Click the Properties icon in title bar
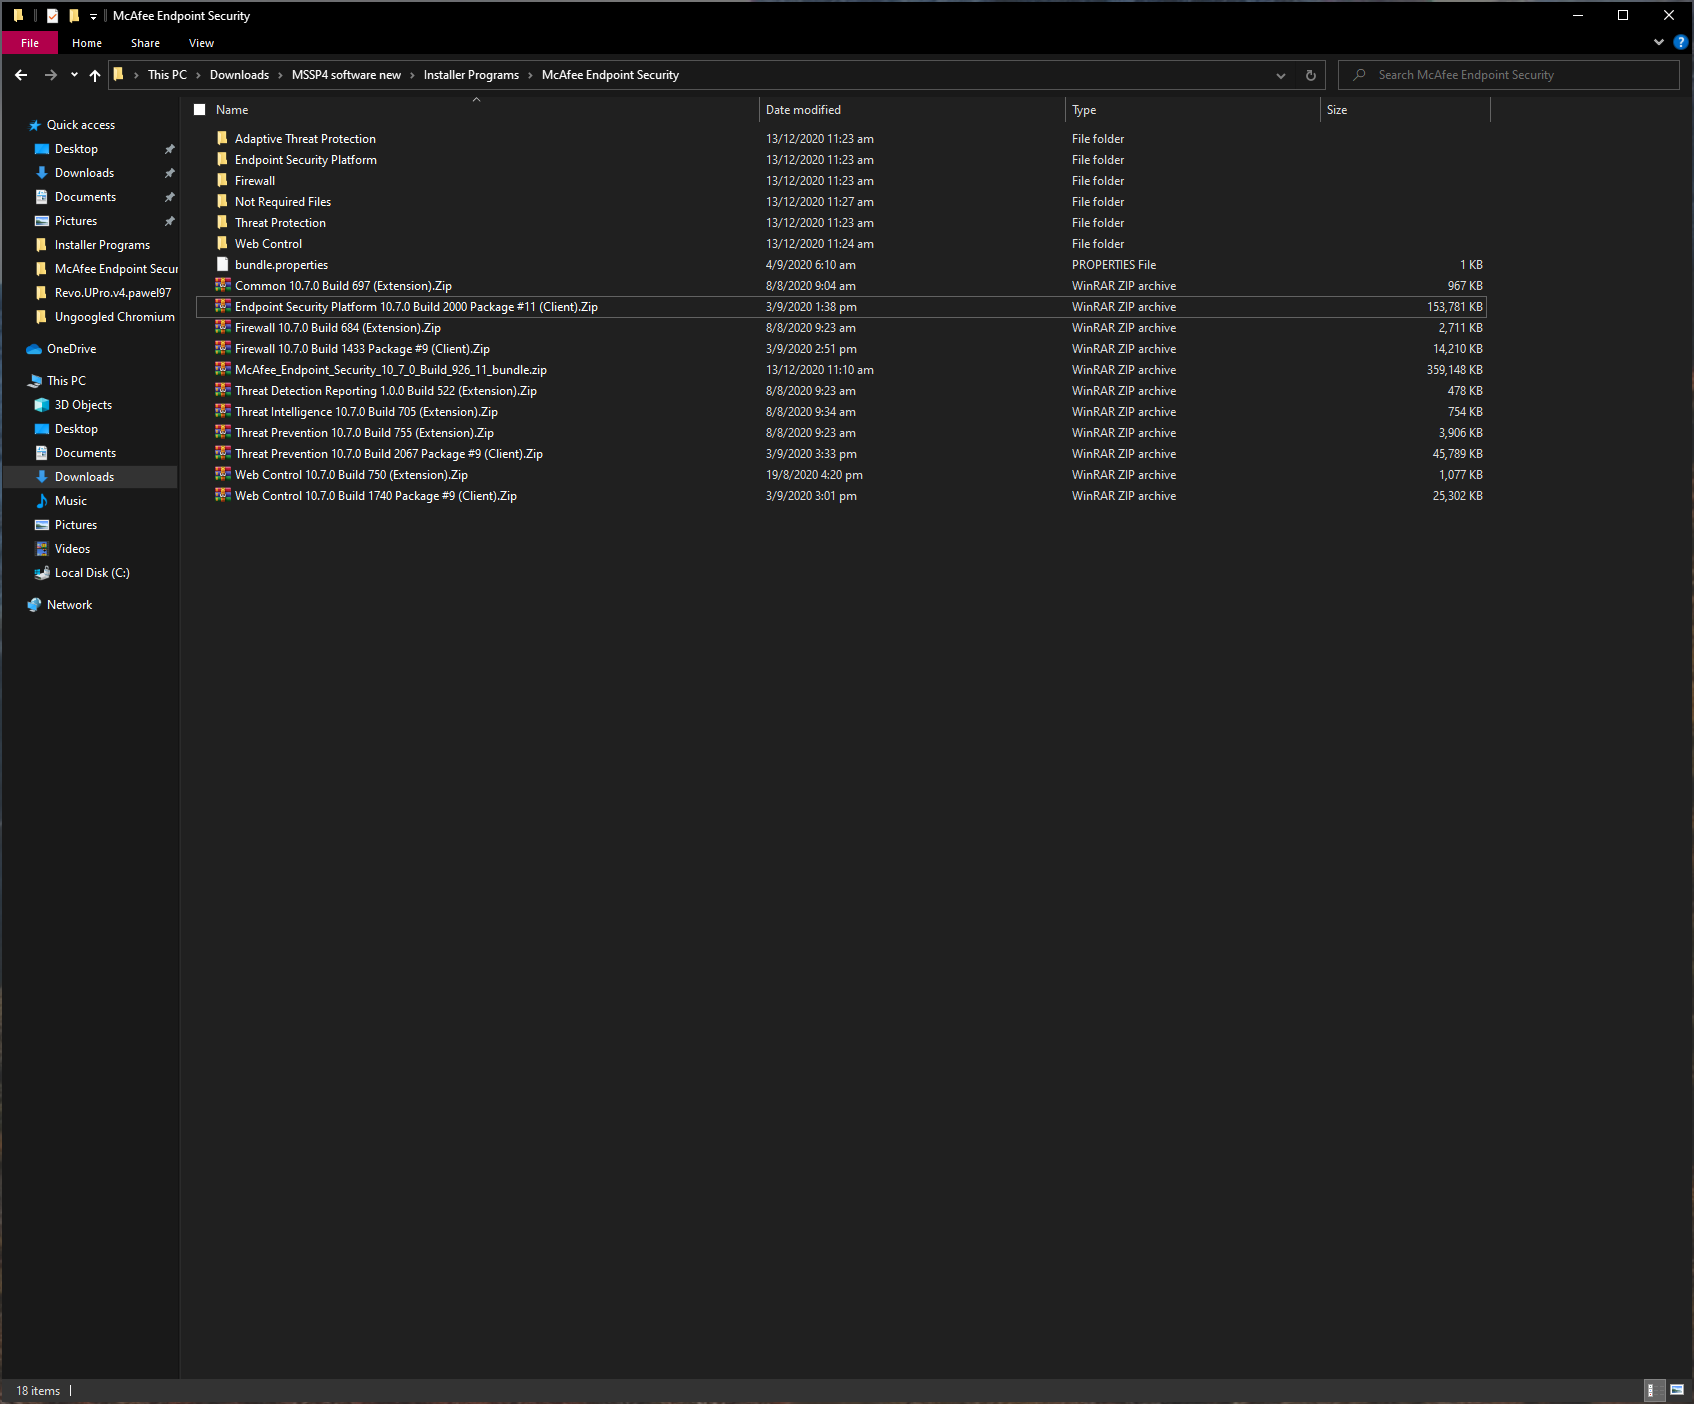This screenshot has width=1694, height=1404. click(x=52, y=16)
